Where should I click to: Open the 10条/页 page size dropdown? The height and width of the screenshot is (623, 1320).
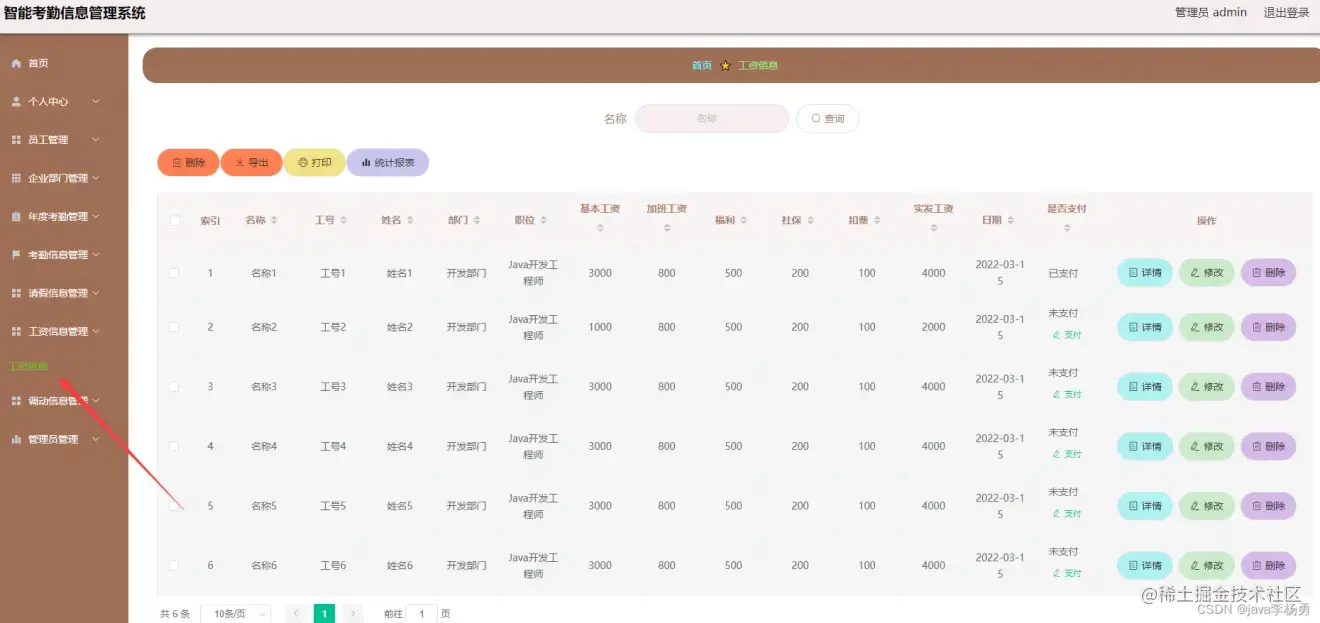[x=236, y=614]
